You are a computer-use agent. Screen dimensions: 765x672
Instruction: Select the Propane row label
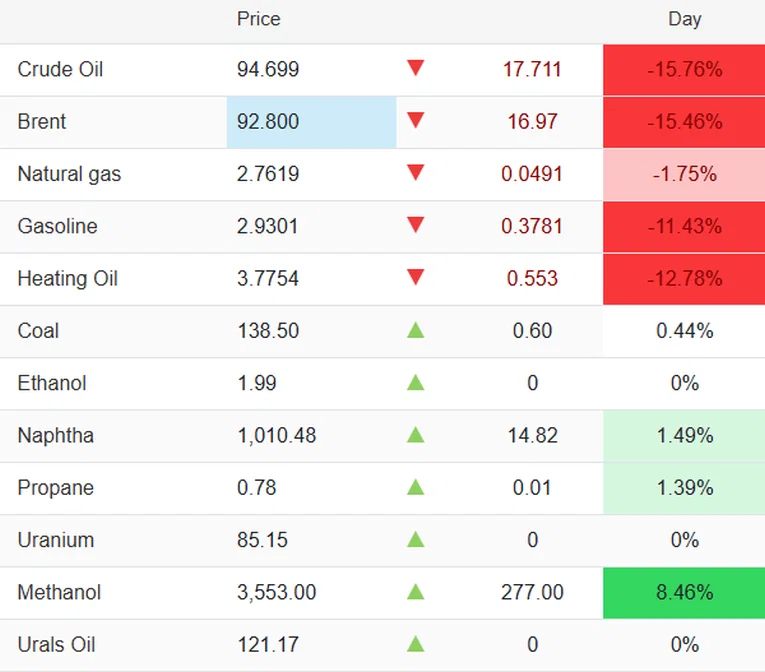click(x=56, y=488)
